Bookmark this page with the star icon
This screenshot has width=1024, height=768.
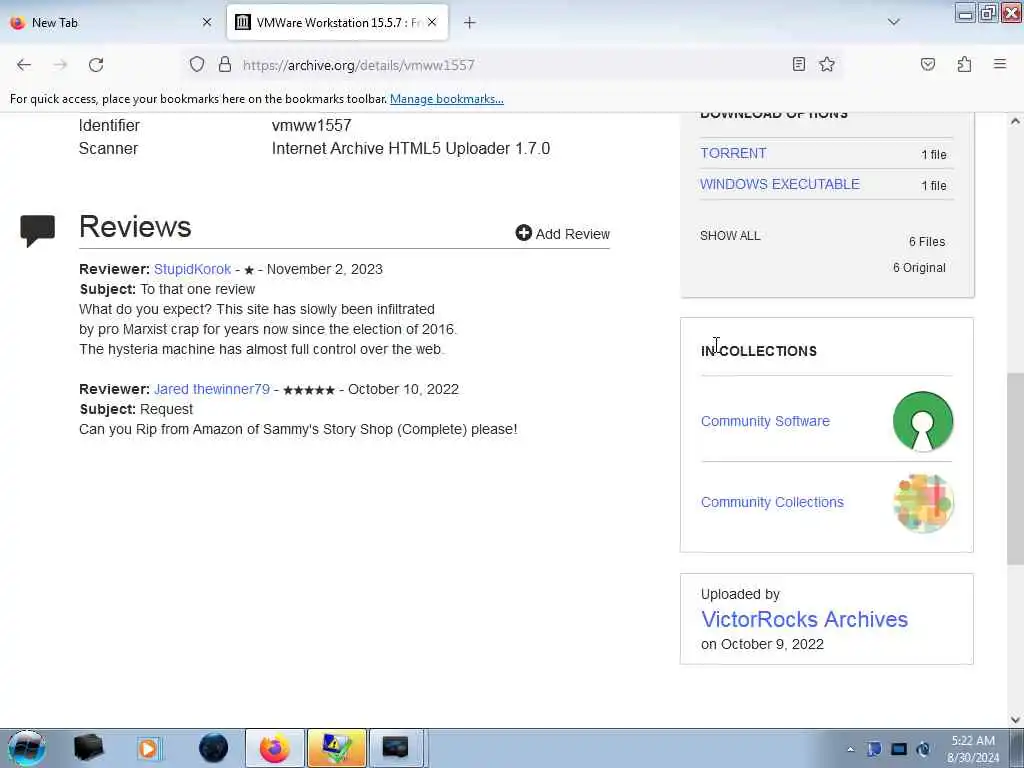click(x=827, y=64)
